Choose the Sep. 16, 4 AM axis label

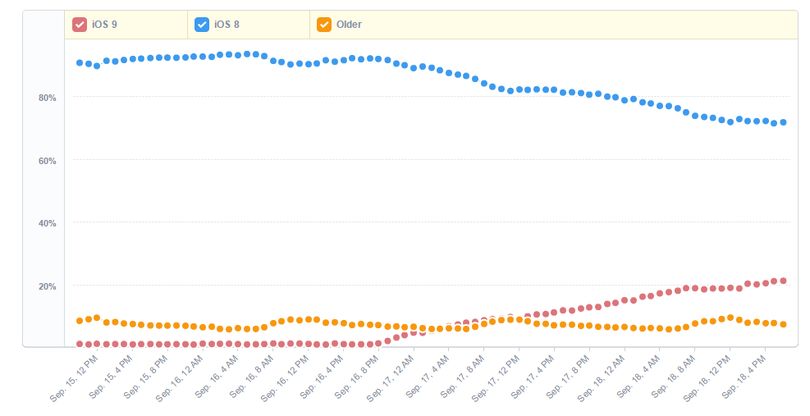tap(216, 377)
